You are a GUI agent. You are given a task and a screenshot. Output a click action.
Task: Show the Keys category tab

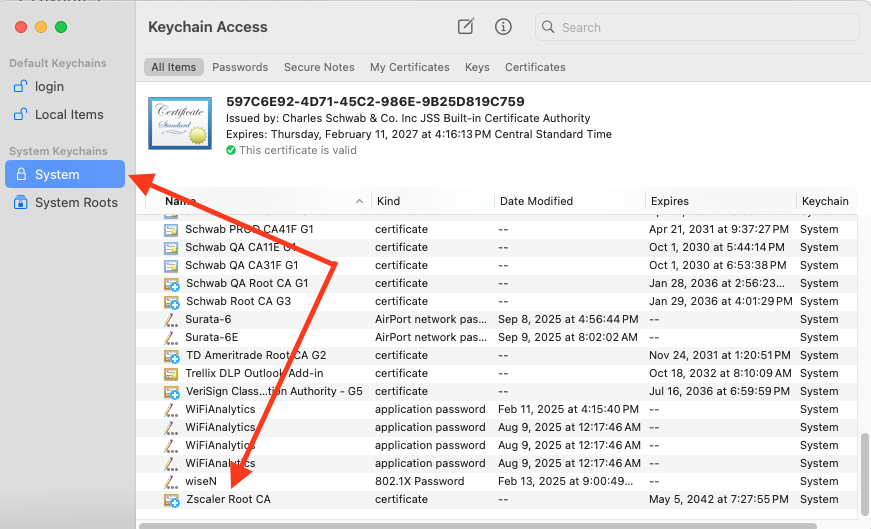point(477,67)
